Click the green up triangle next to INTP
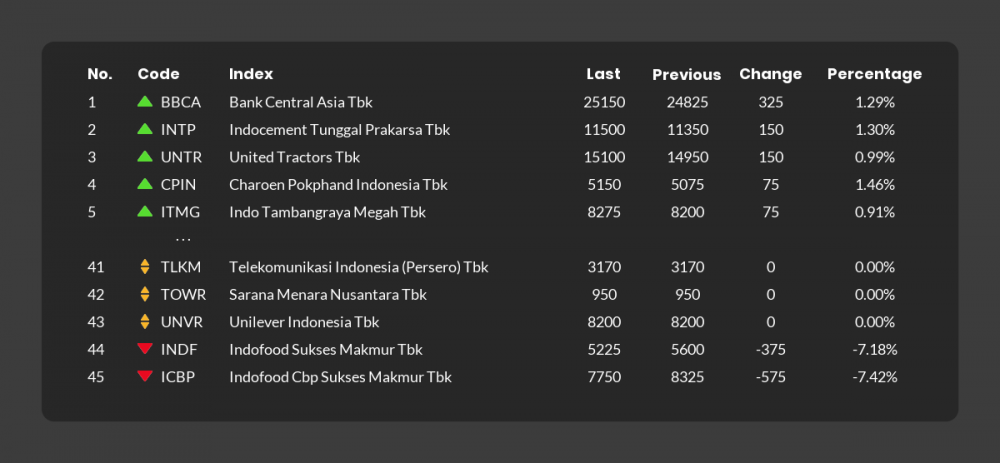Screen dimensions: 1000x463 [x=145, y=129]
